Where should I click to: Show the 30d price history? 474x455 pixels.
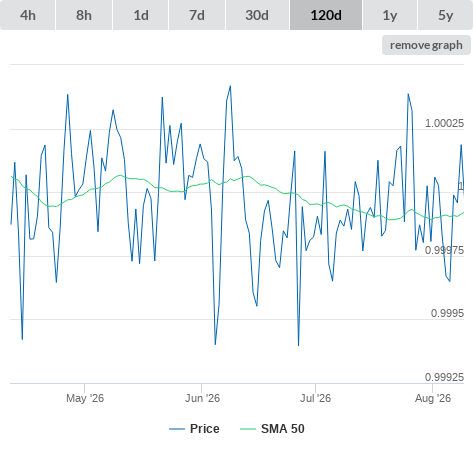(257, 15)
